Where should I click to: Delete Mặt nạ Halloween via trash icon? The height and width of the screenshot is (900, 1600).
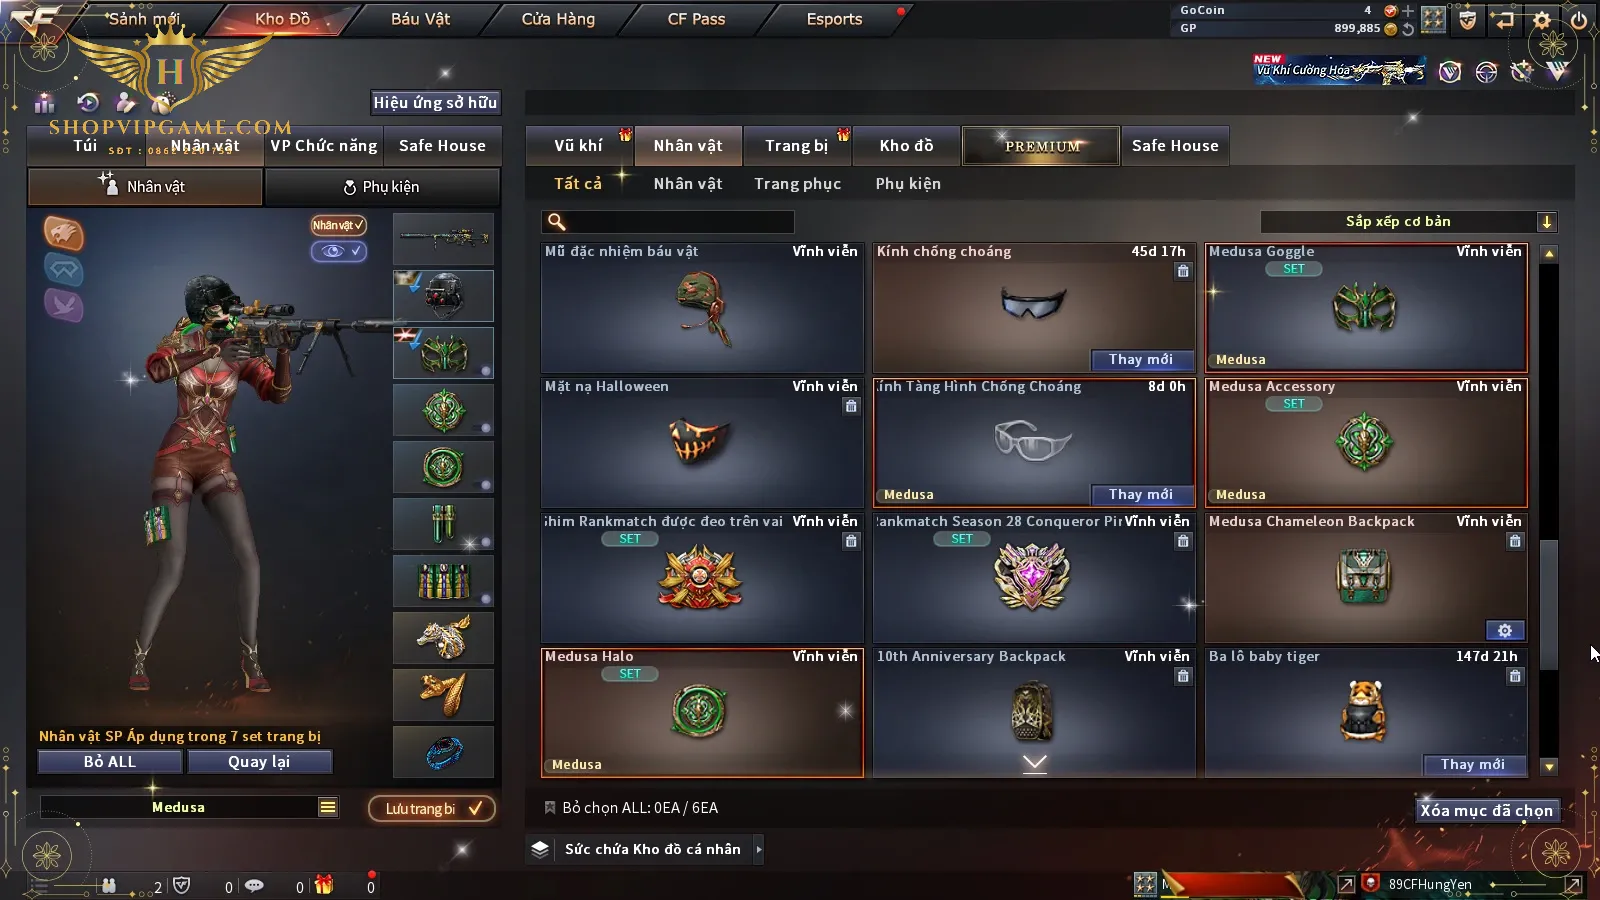click(851, 406)
